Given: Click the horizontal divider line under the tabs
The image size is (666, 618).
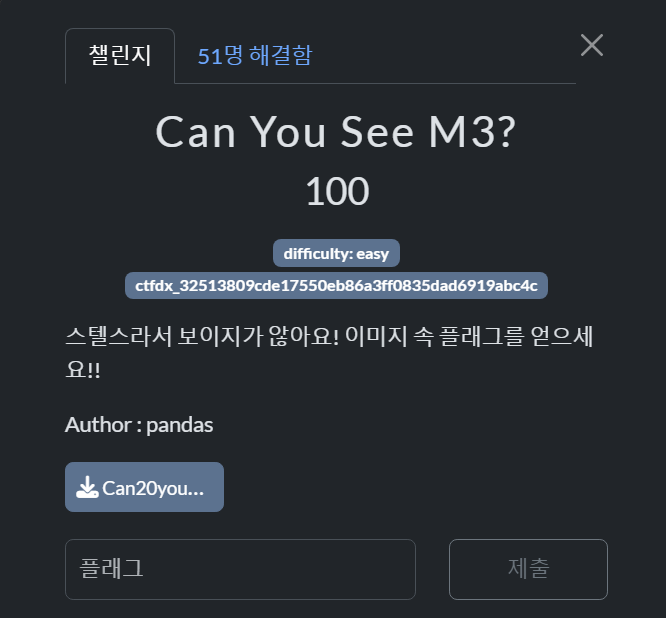Looking at the screenshot, I should tap(375, 83).
